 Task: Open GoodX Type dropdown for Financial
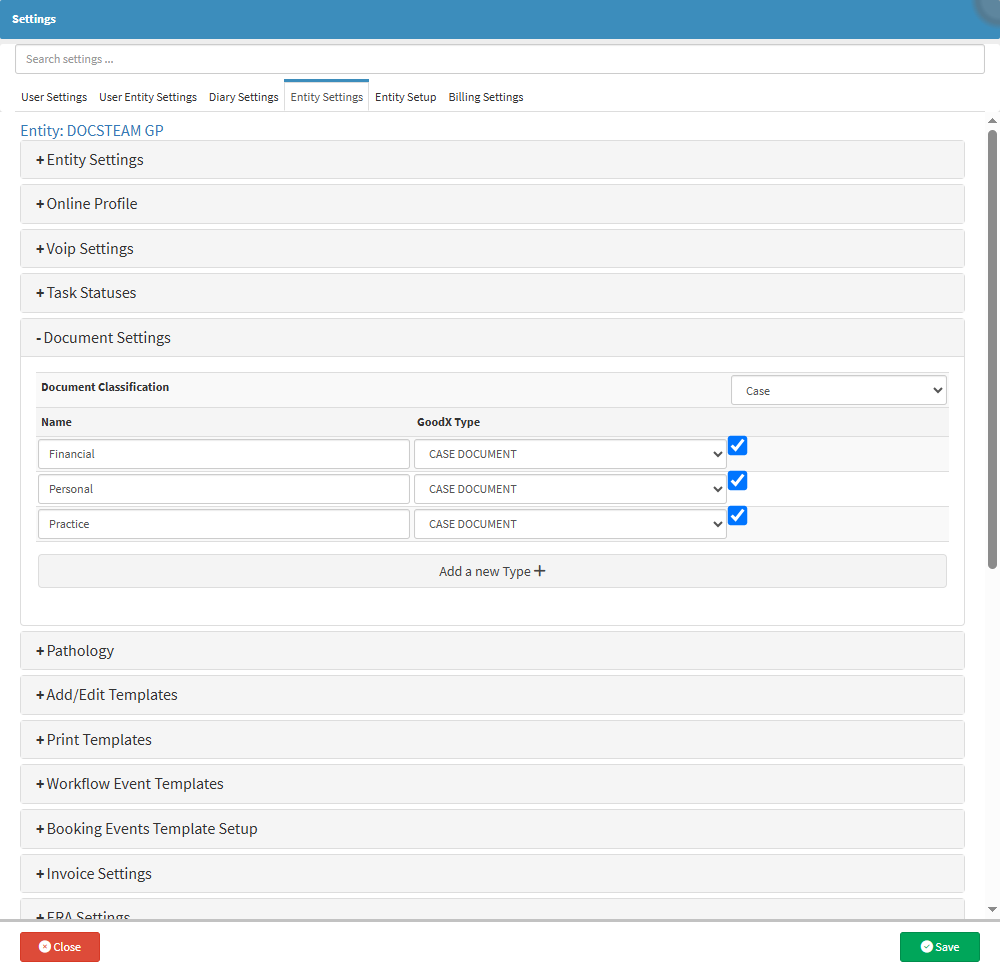coord(570,454)
